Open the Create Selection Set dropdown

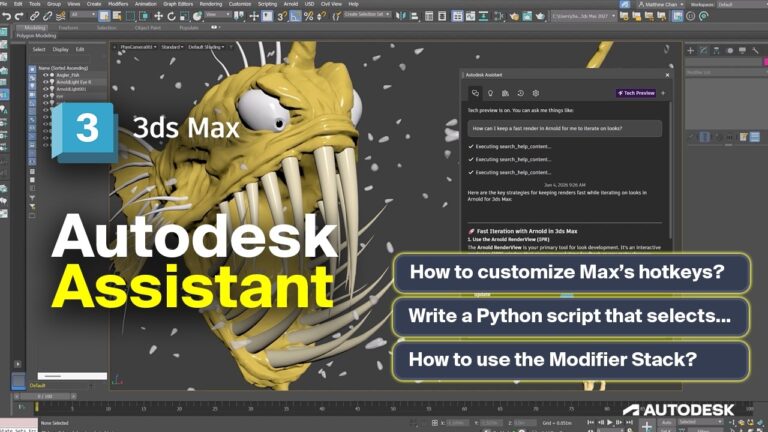coord(367,15)
